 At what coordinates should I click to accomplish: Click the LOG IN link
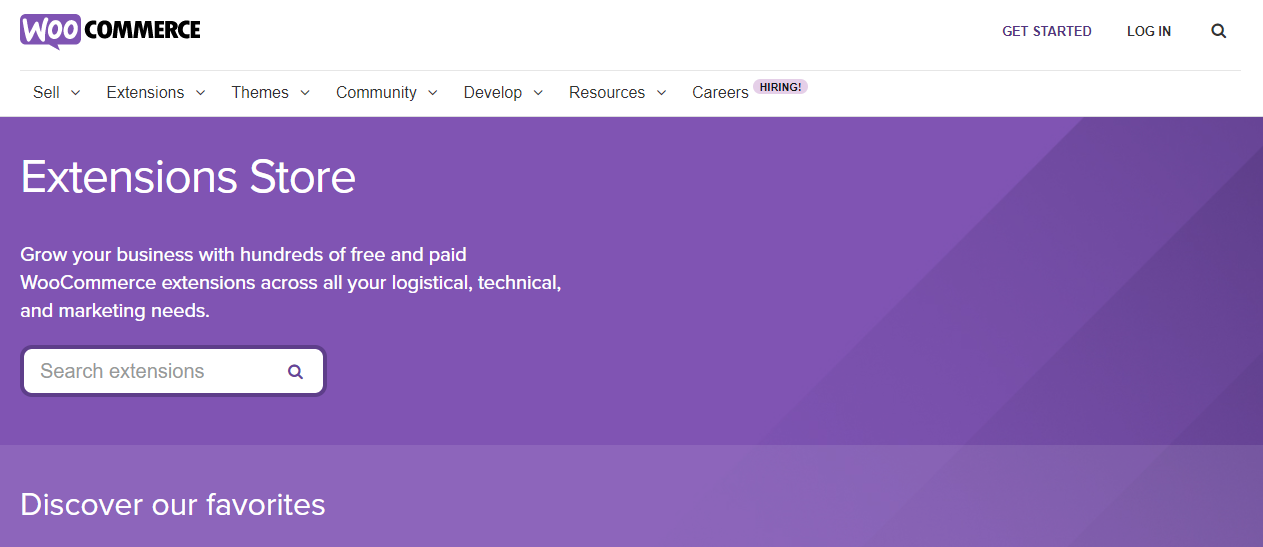[x=1149, y=31]
